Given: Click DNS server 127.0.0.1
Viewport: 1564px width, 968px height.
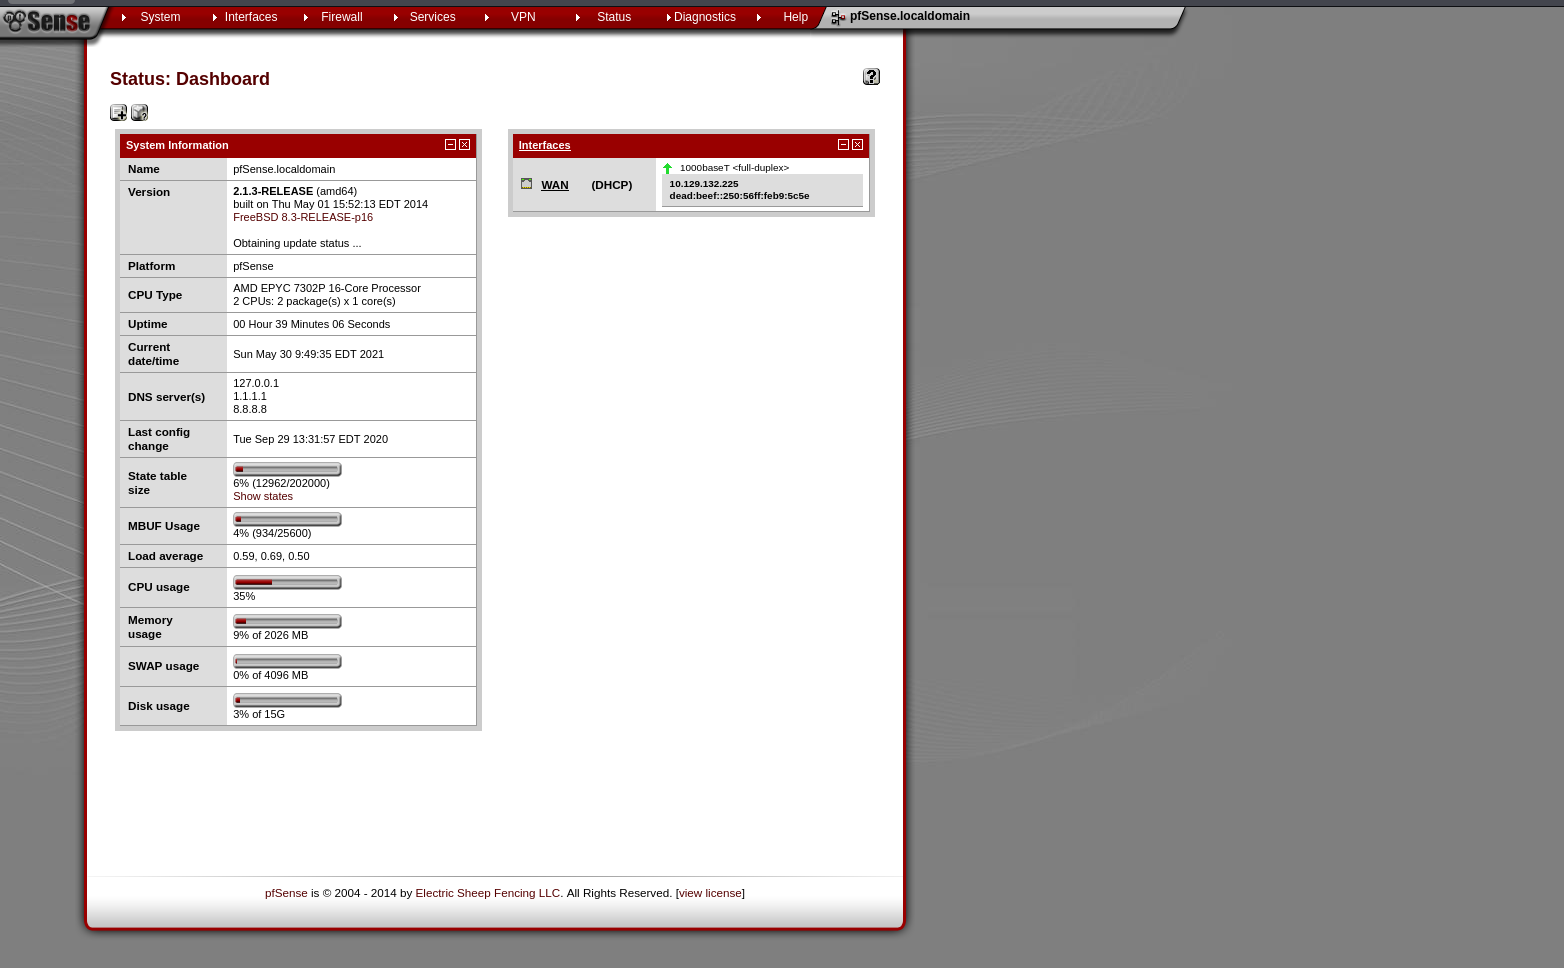Looking at the screenshot, I should (256, 383).
